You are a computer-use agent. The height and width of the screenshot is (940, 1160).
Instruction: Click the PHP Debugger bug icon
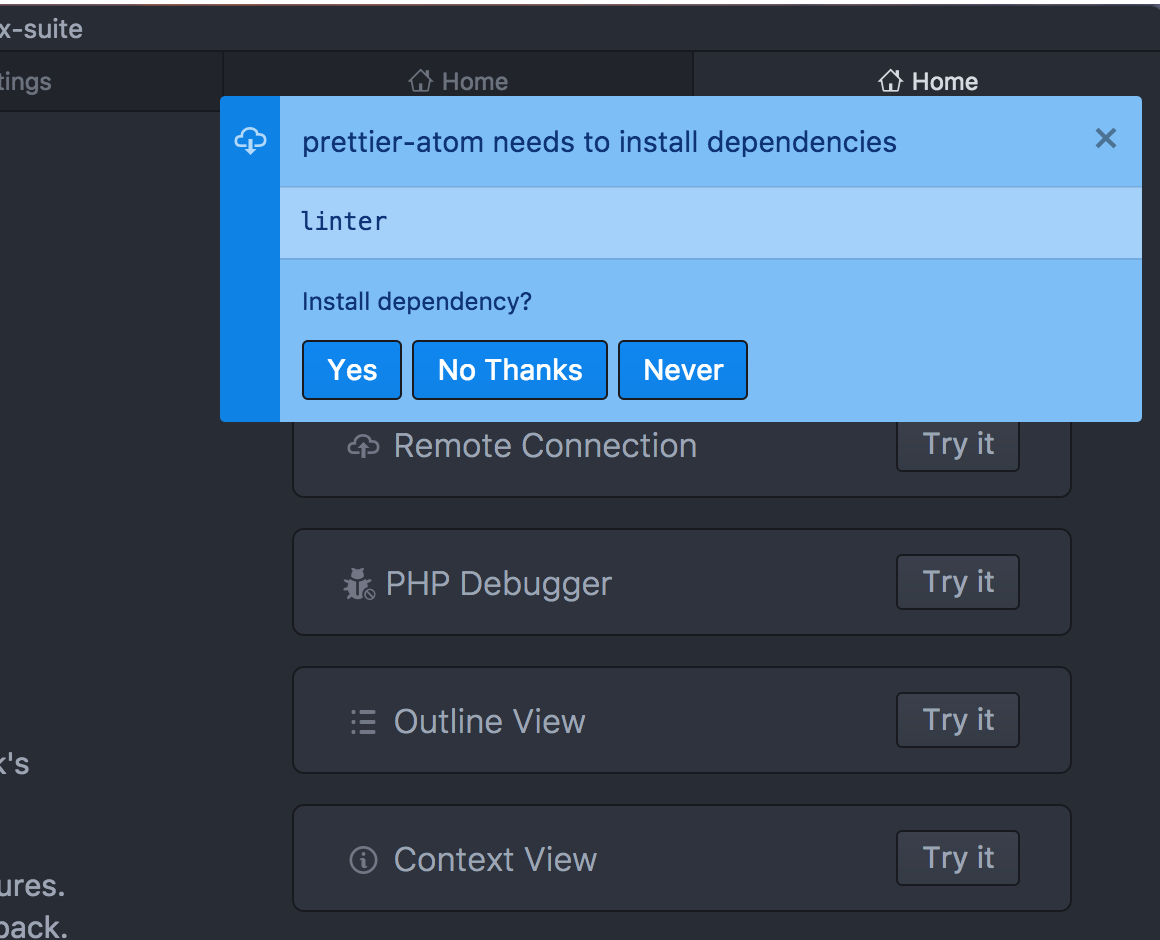pyautogui.click(x=360, y=584)
